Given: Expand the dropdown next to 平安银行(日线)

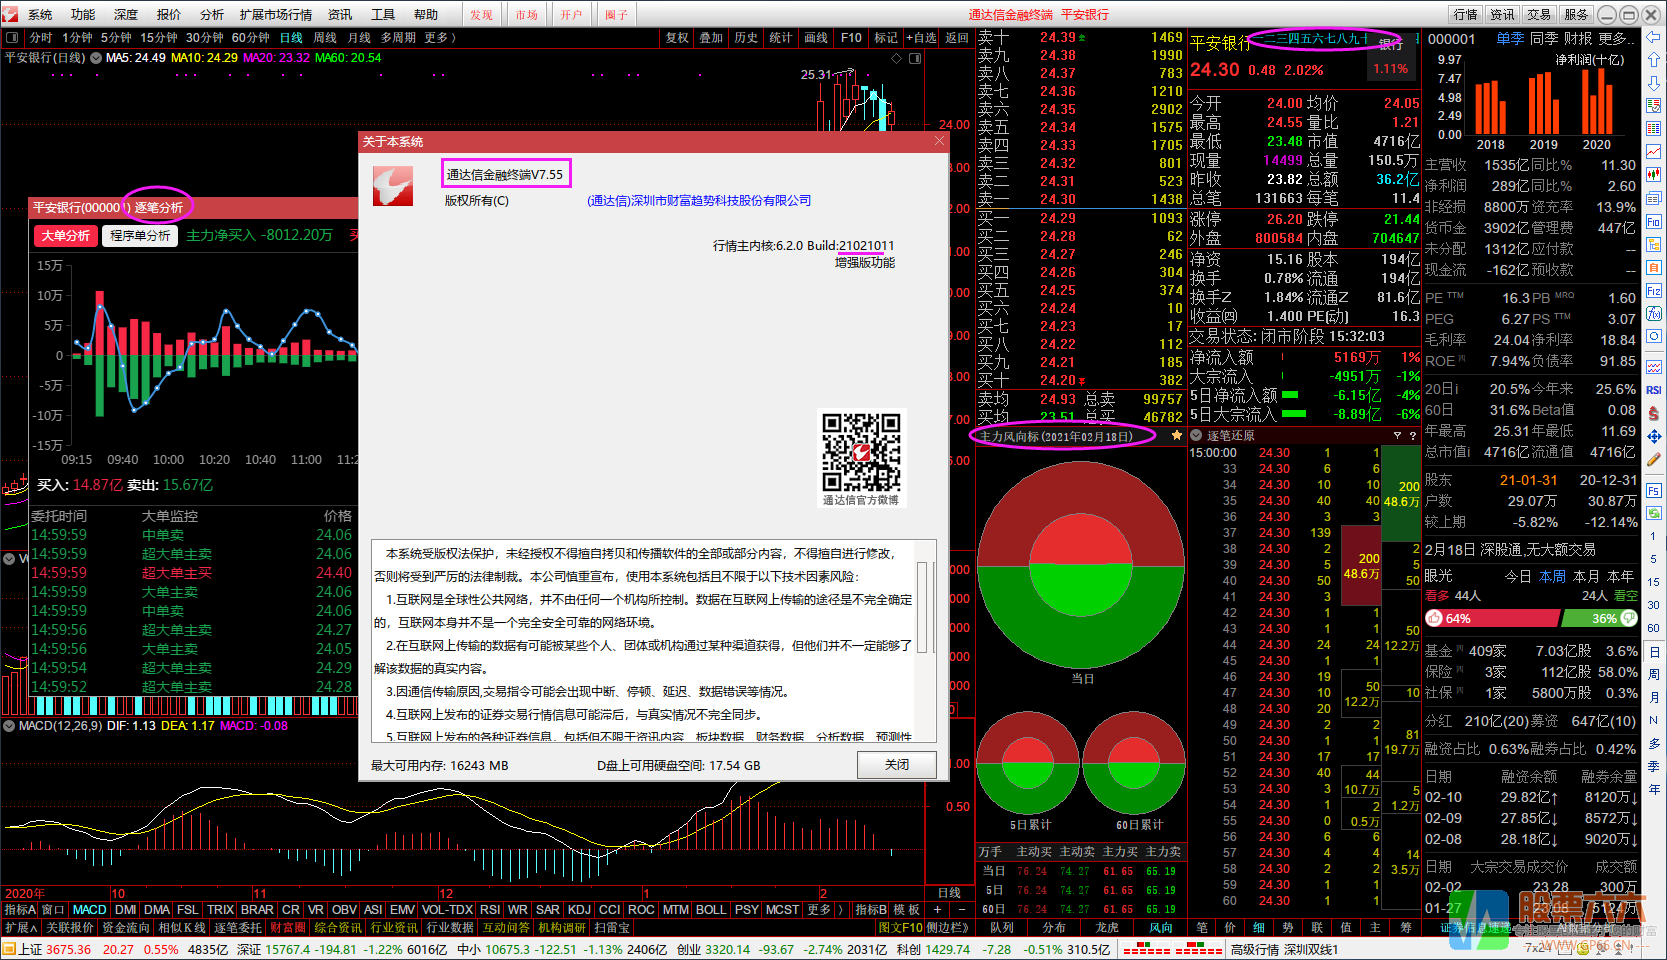Looking at the screenshot, I should [96, 58].
